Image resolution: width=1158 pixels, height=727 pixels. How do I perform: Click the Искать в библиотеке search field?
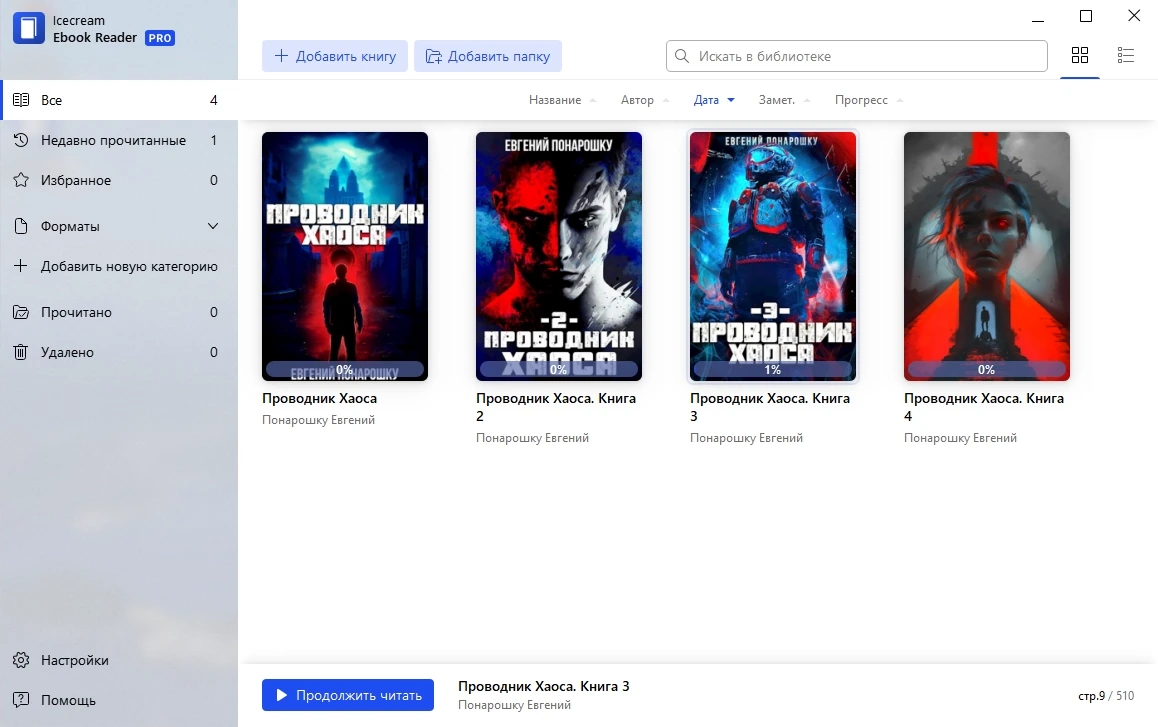[857, 56]
